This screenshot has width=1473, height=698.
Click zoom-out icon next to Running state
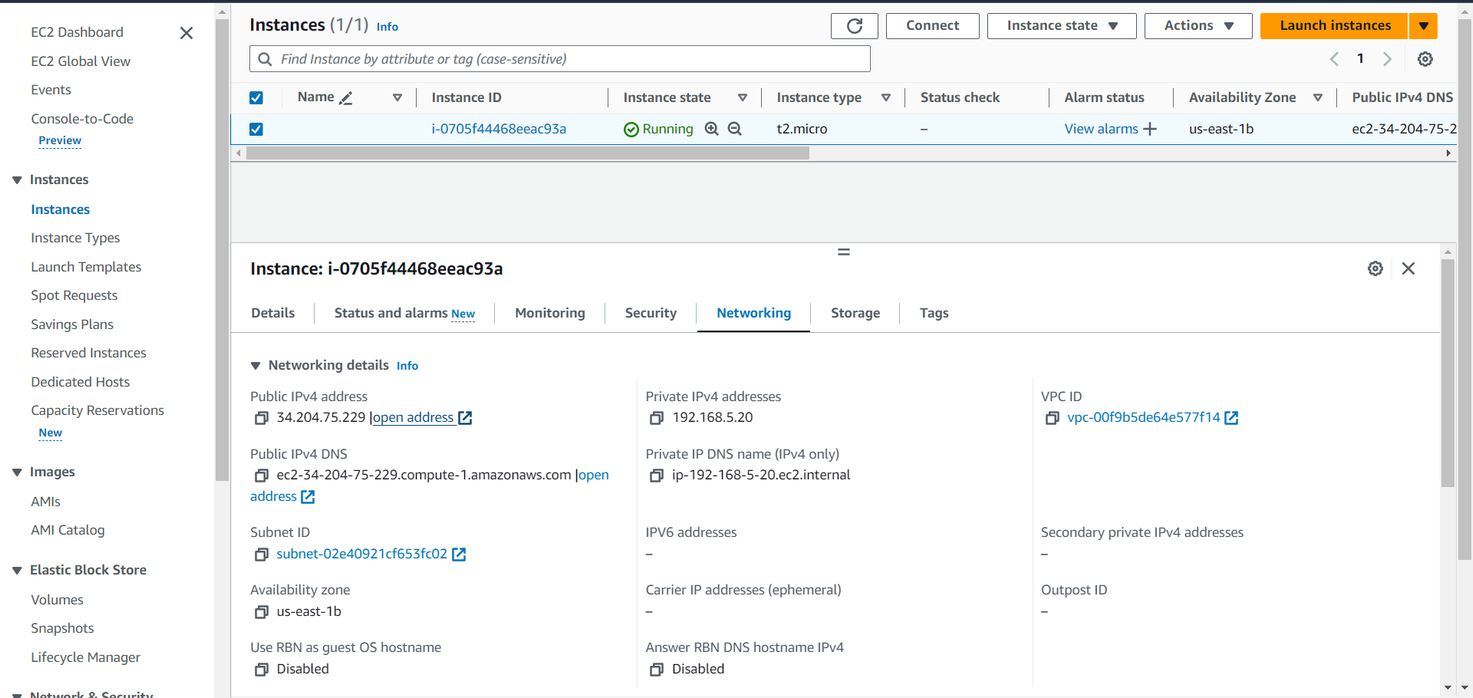click(735, 129)
